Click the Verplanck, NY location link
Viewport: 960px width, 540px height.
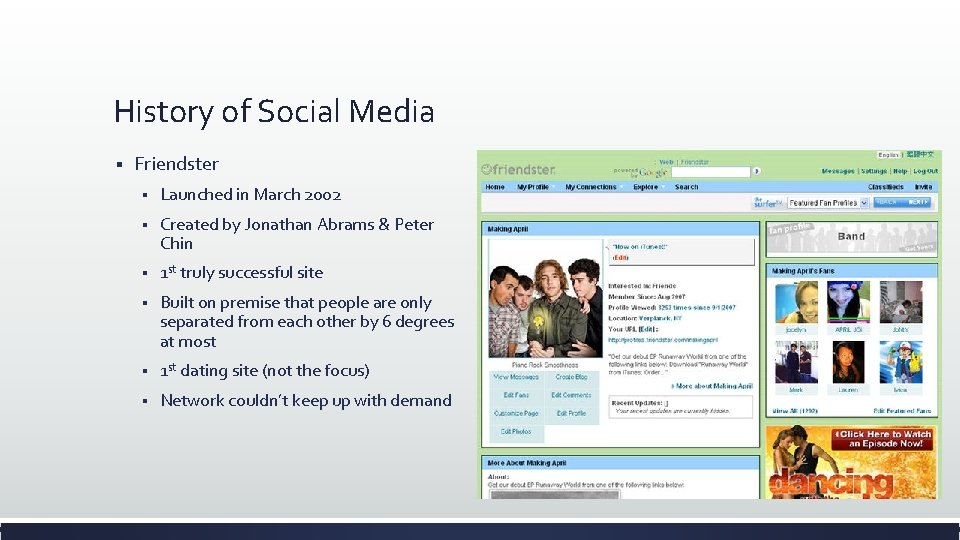pos(660,318)
